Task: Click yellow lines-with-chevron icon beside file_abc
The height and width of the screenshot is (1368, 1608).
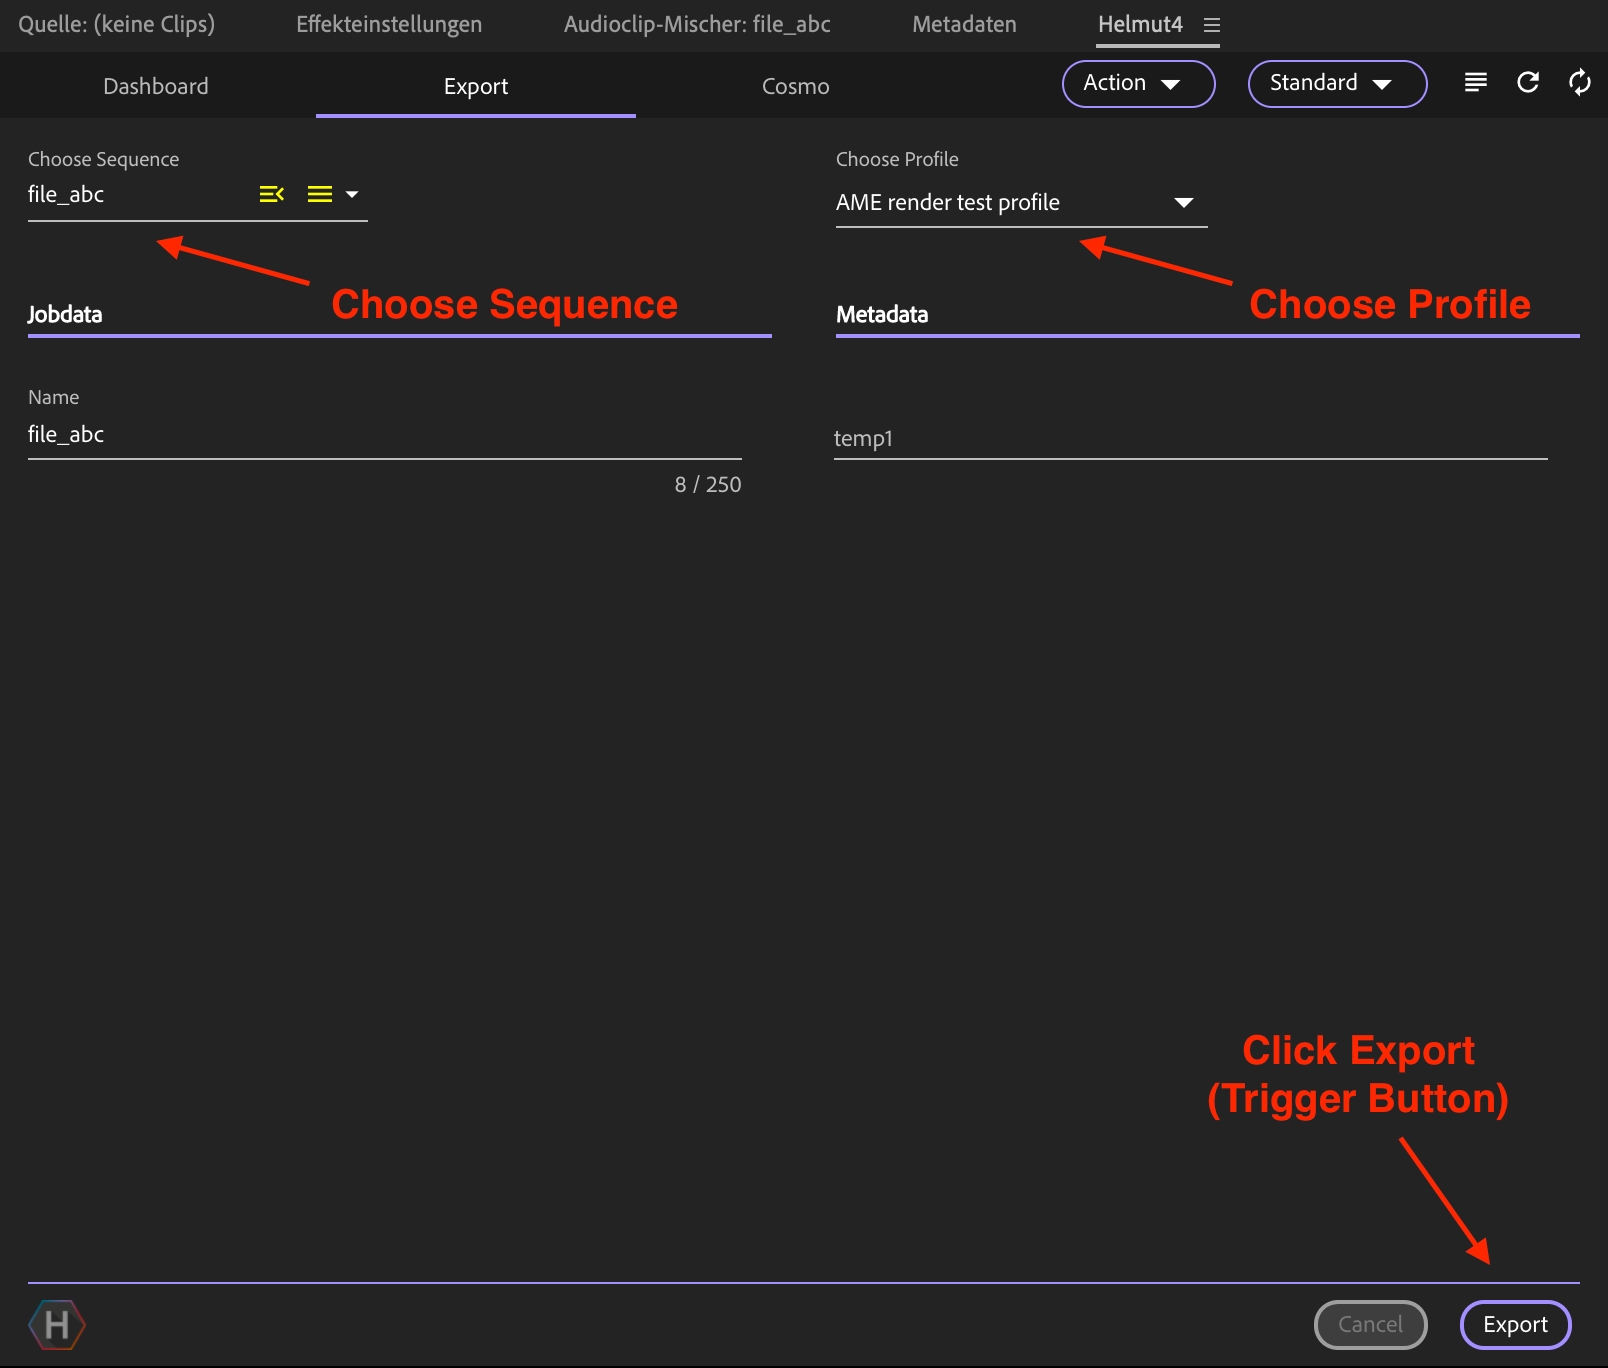Action: pyautogui.click(x=272, y=194)
